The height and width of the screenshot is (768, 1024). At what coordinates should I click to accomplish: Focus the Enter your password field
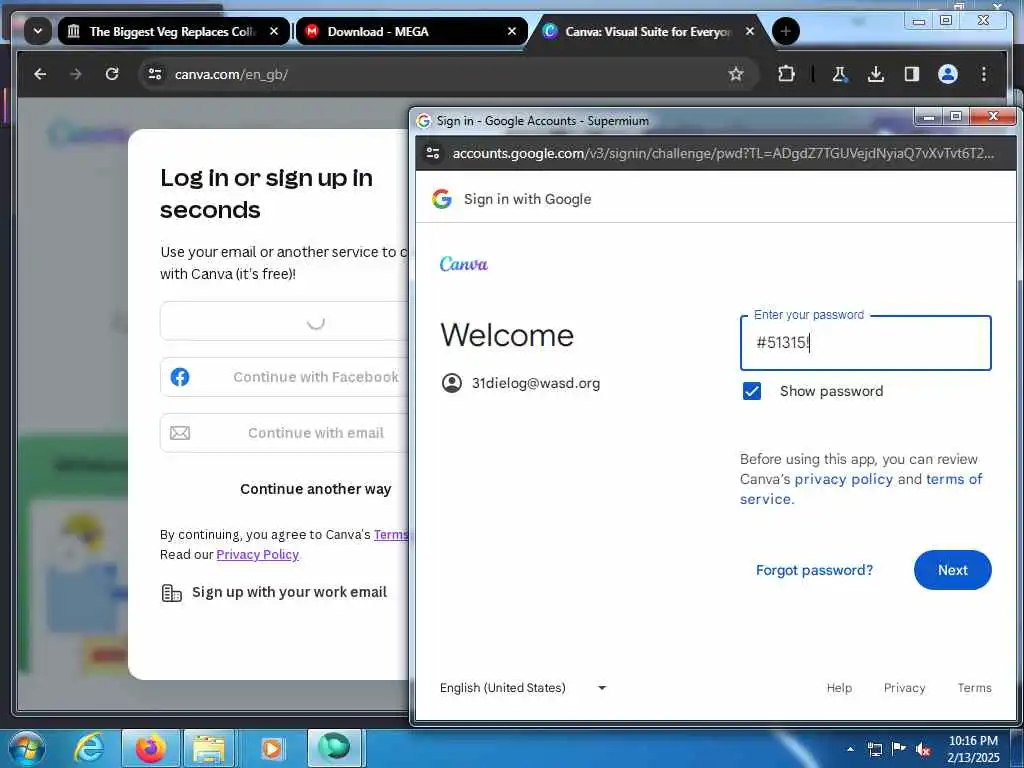point(865,344)
